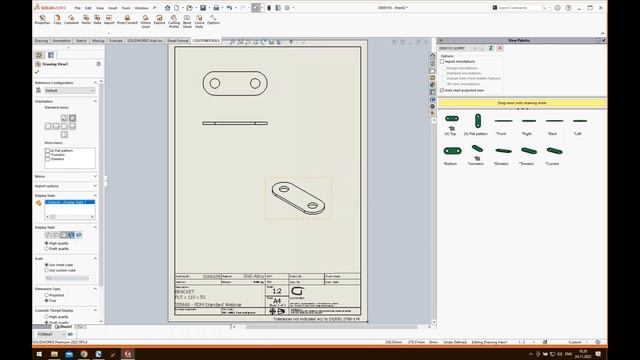Select the Default Display State entry
The width and height of the screenshot is (640, 360).
click(70, 202)
